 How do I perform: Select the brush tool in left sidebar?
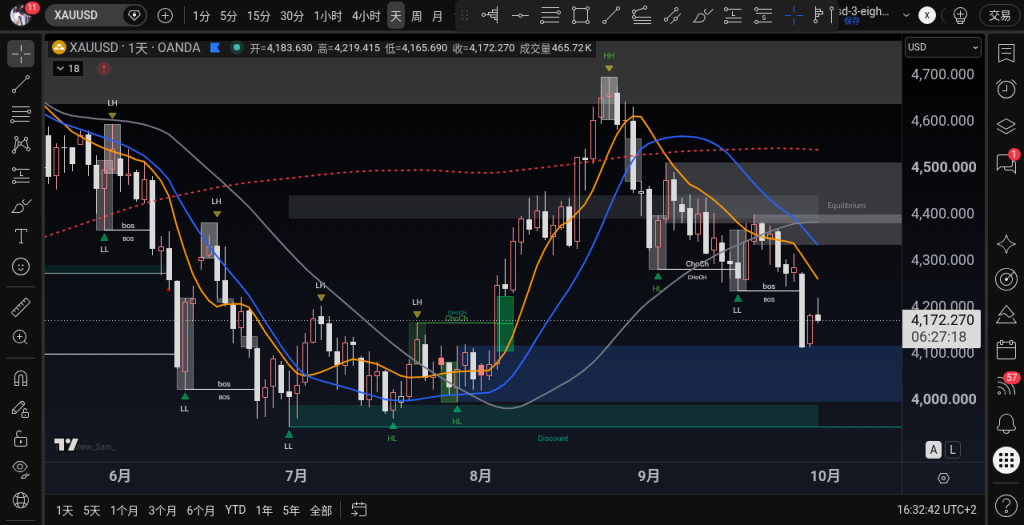(21, 206)
